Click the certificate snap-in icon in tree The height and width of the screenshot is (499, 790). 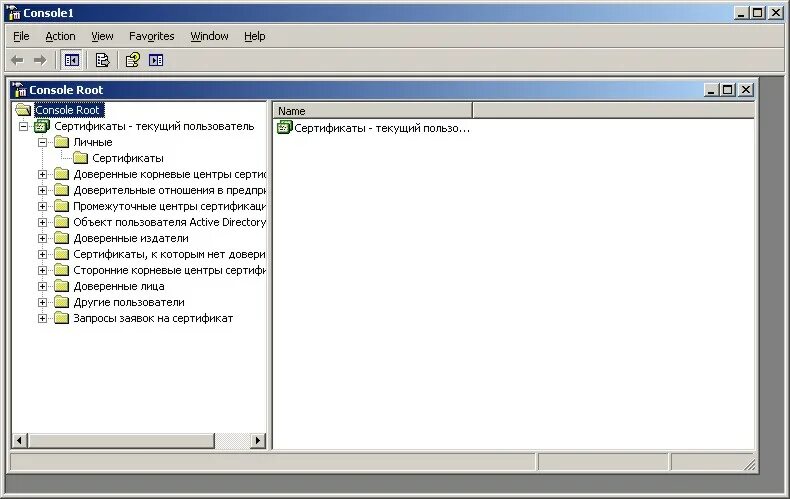point(42,126)
